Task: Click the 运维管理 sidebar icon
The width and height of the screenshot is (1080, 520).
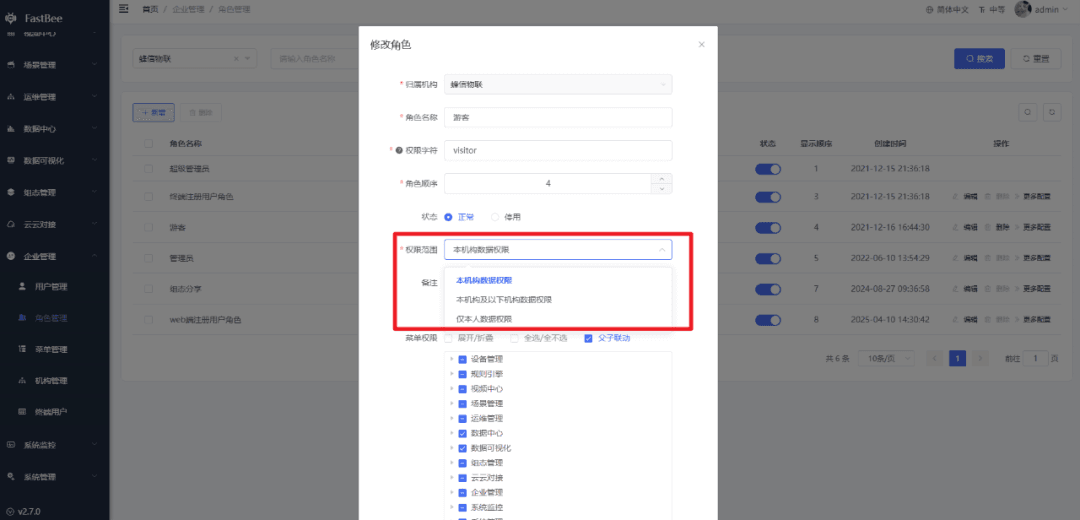Action: click(x=10, y=97)
